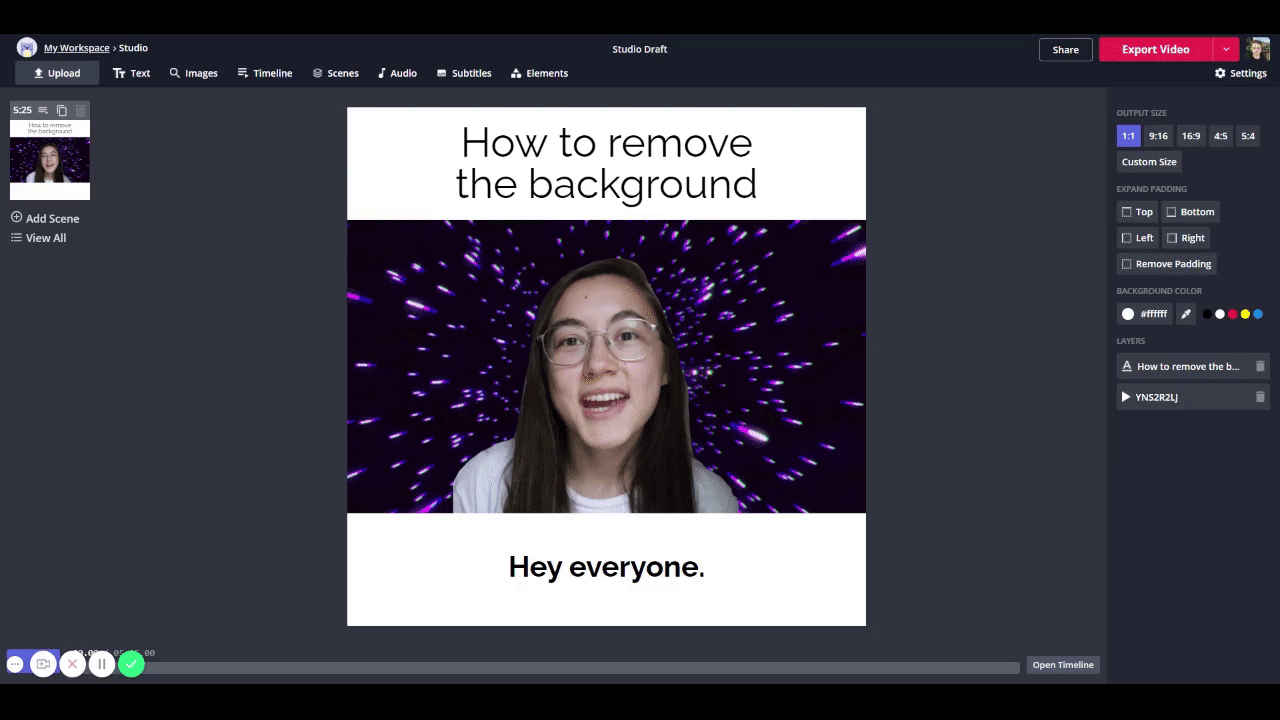The width and height of the screenshot is (1280, 720).
Task: Pick a background color with the eyedropper
Action: click(x=1186, y=314)
